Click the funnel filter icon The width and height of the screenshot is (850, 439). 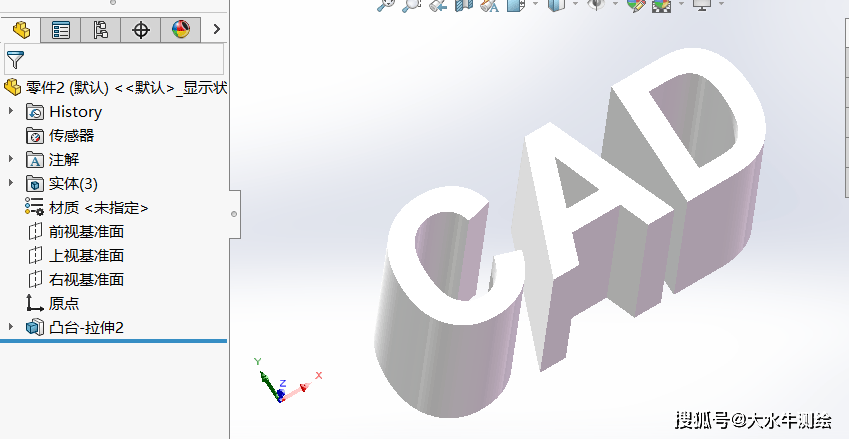coord(15,60)
